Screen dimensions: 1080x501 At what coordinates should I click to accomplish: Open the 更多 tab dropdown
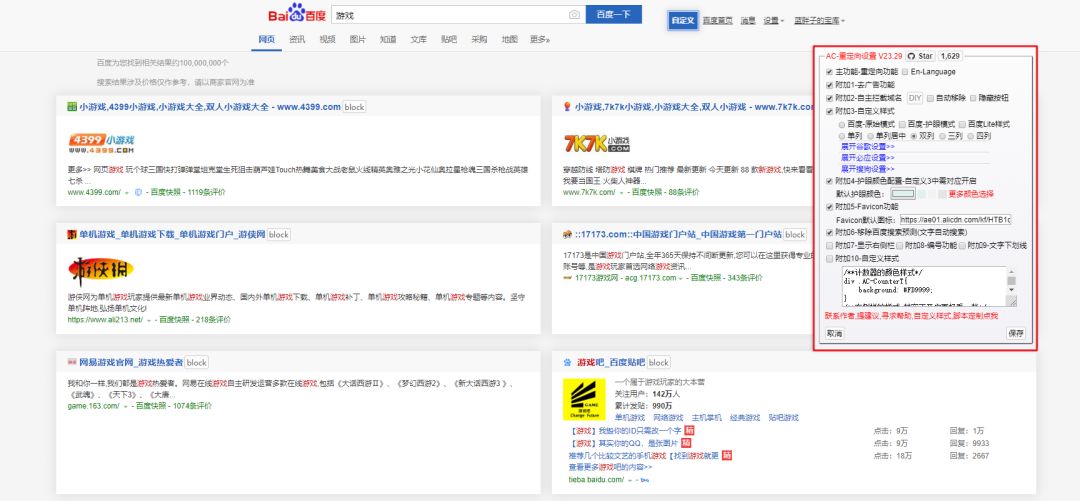[x=540, y=39]
